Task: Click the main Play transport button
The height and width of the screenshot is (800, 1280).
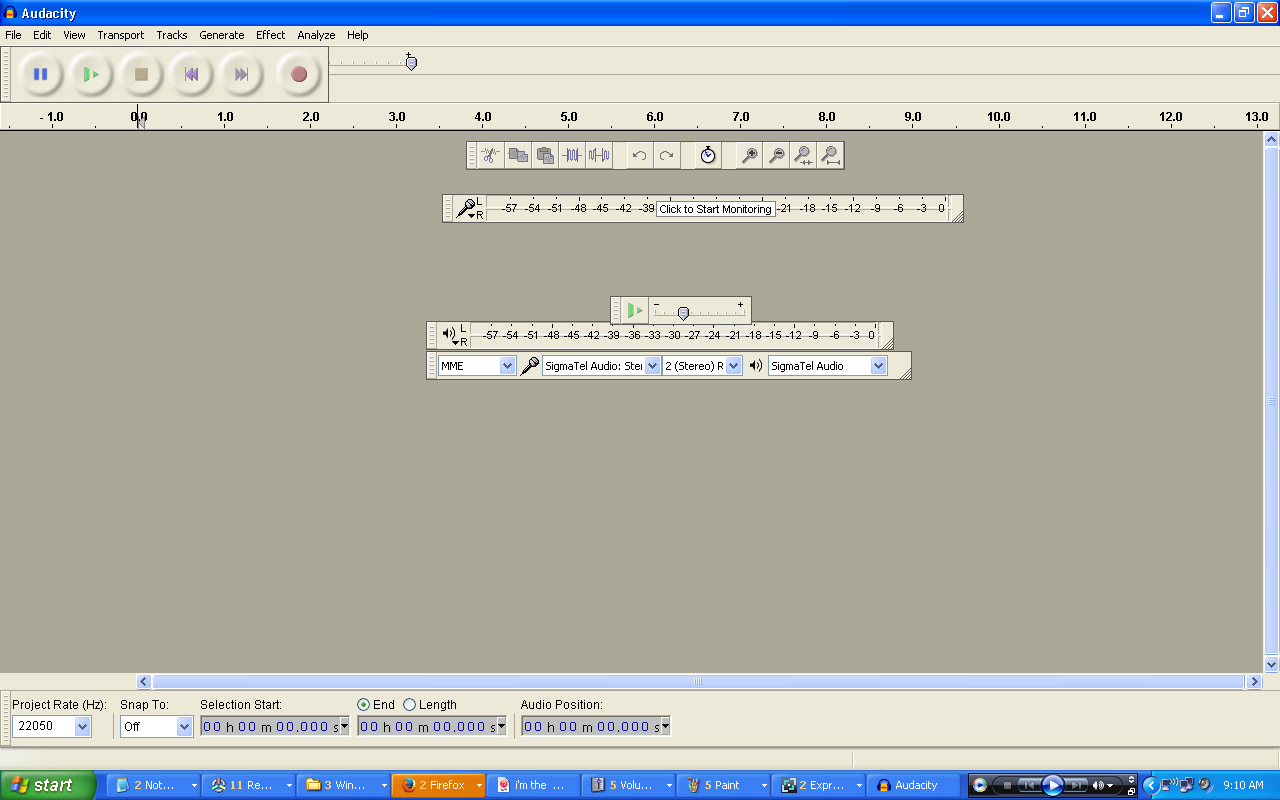Action: click(x=91, y=74)
